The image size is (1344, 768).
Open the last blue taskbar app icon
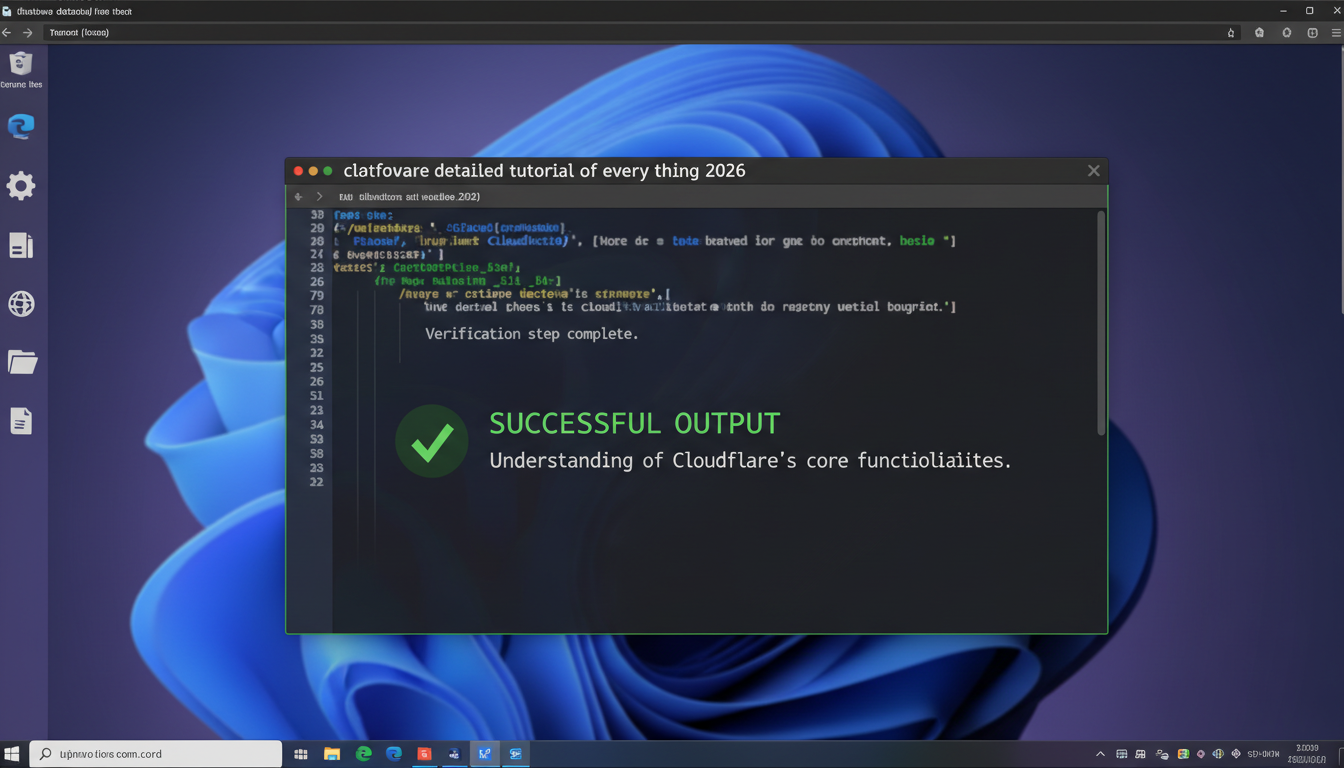pos(515,754)
